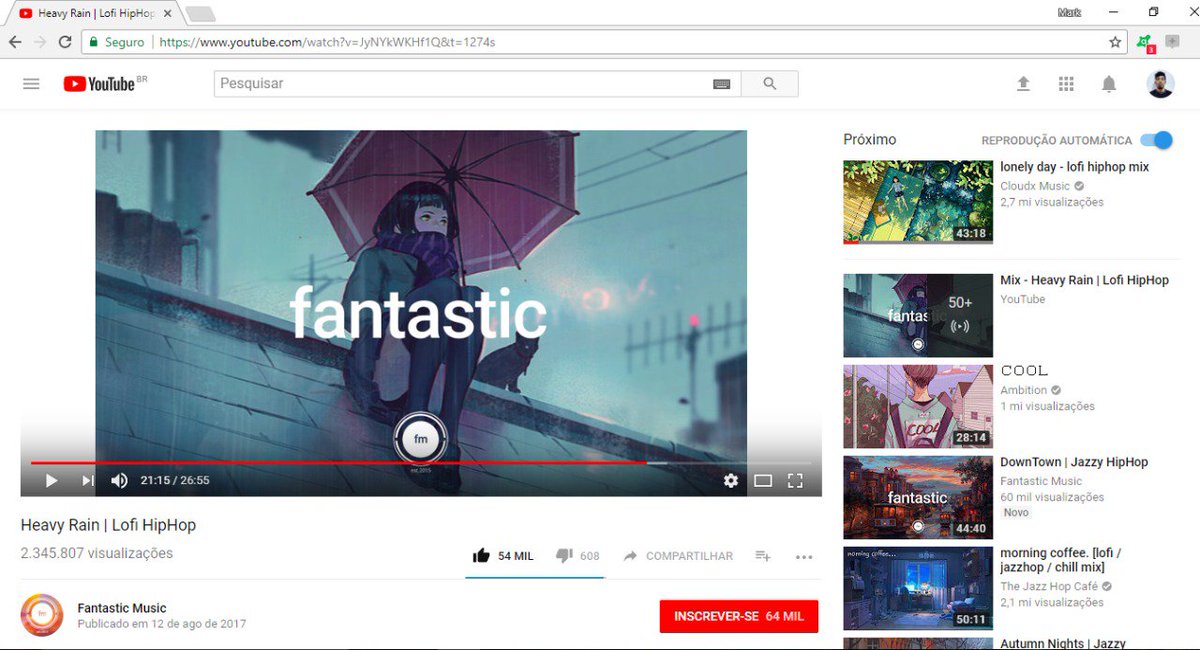Open the YouTube apps grid
This screenshot has height=650, width=1200.
tap(1066, 85)
